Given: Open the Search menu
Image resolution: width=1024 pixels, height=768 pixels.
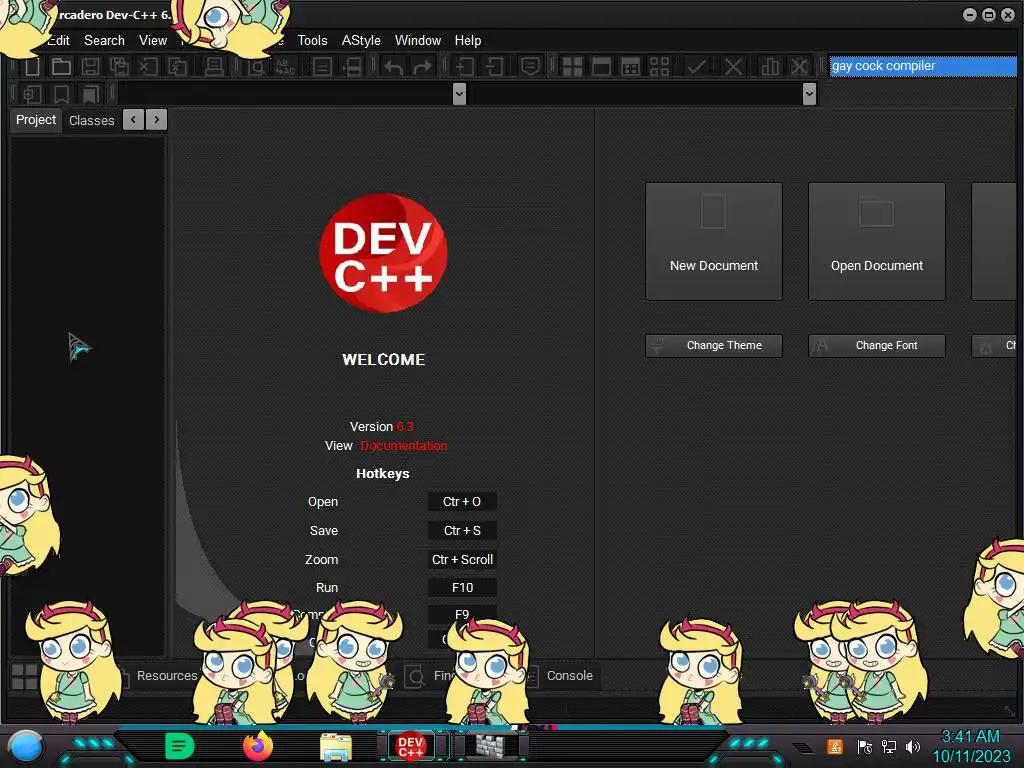Looking at the screenshot, I should click(104, 40).
